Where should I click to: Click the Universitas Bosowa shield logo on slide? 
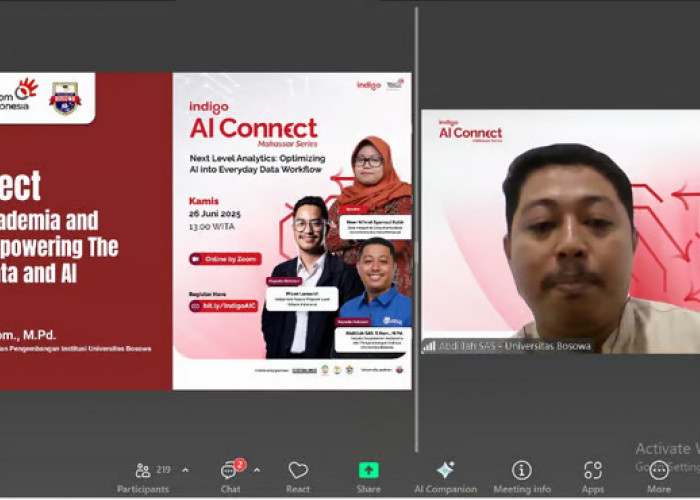65,98
